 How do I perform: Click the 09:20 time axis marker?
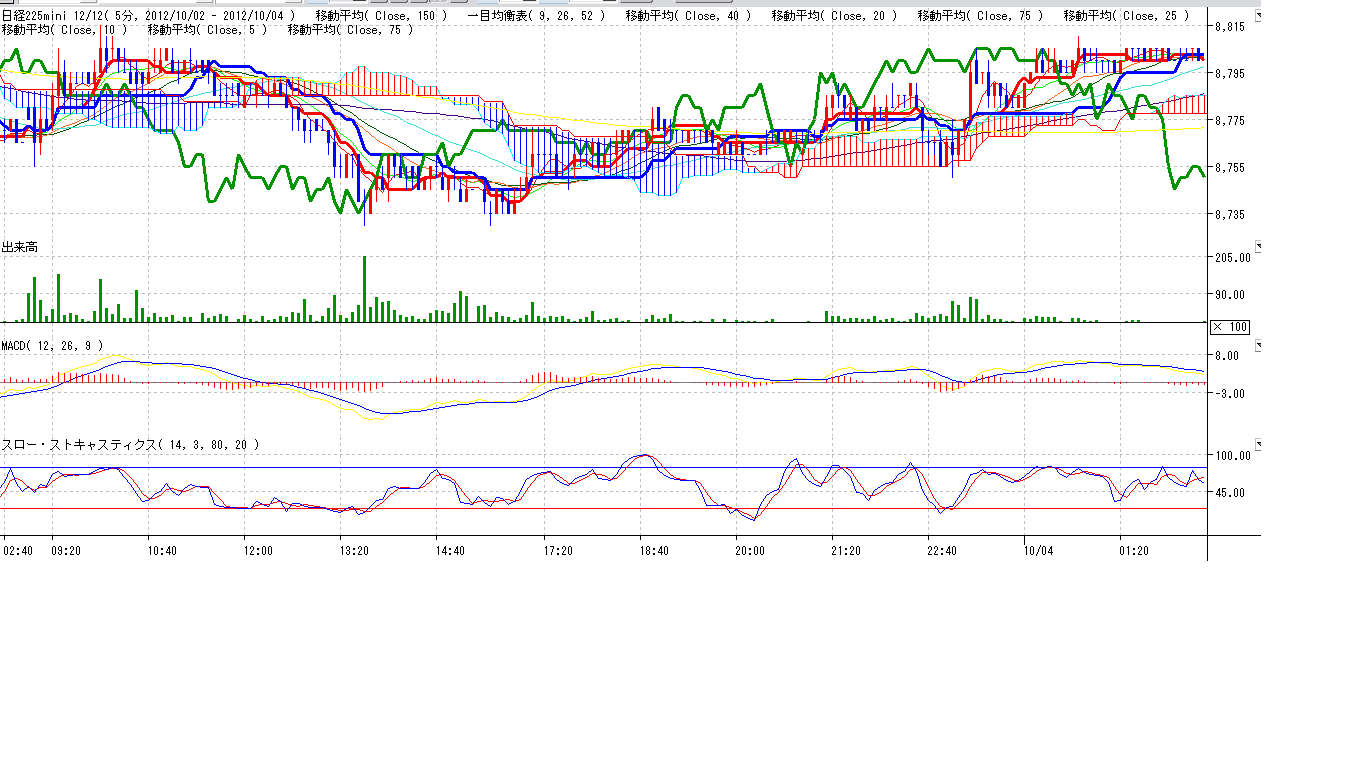(x=66, y=550)
